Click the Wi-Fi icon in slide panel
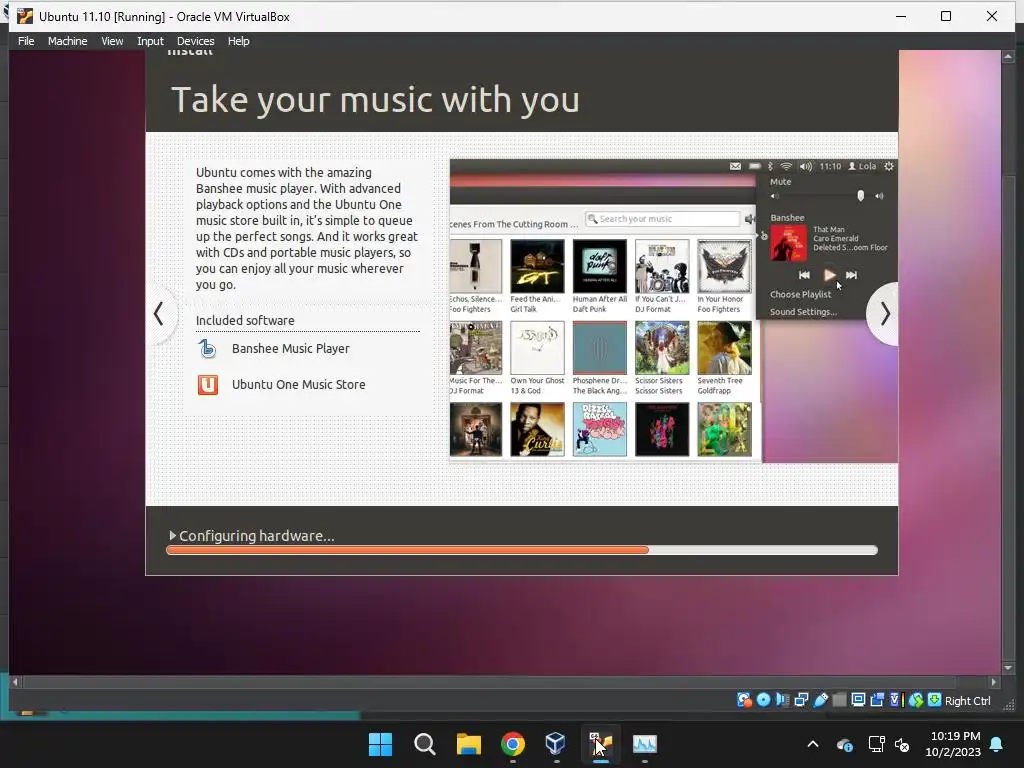 point(786,167)
